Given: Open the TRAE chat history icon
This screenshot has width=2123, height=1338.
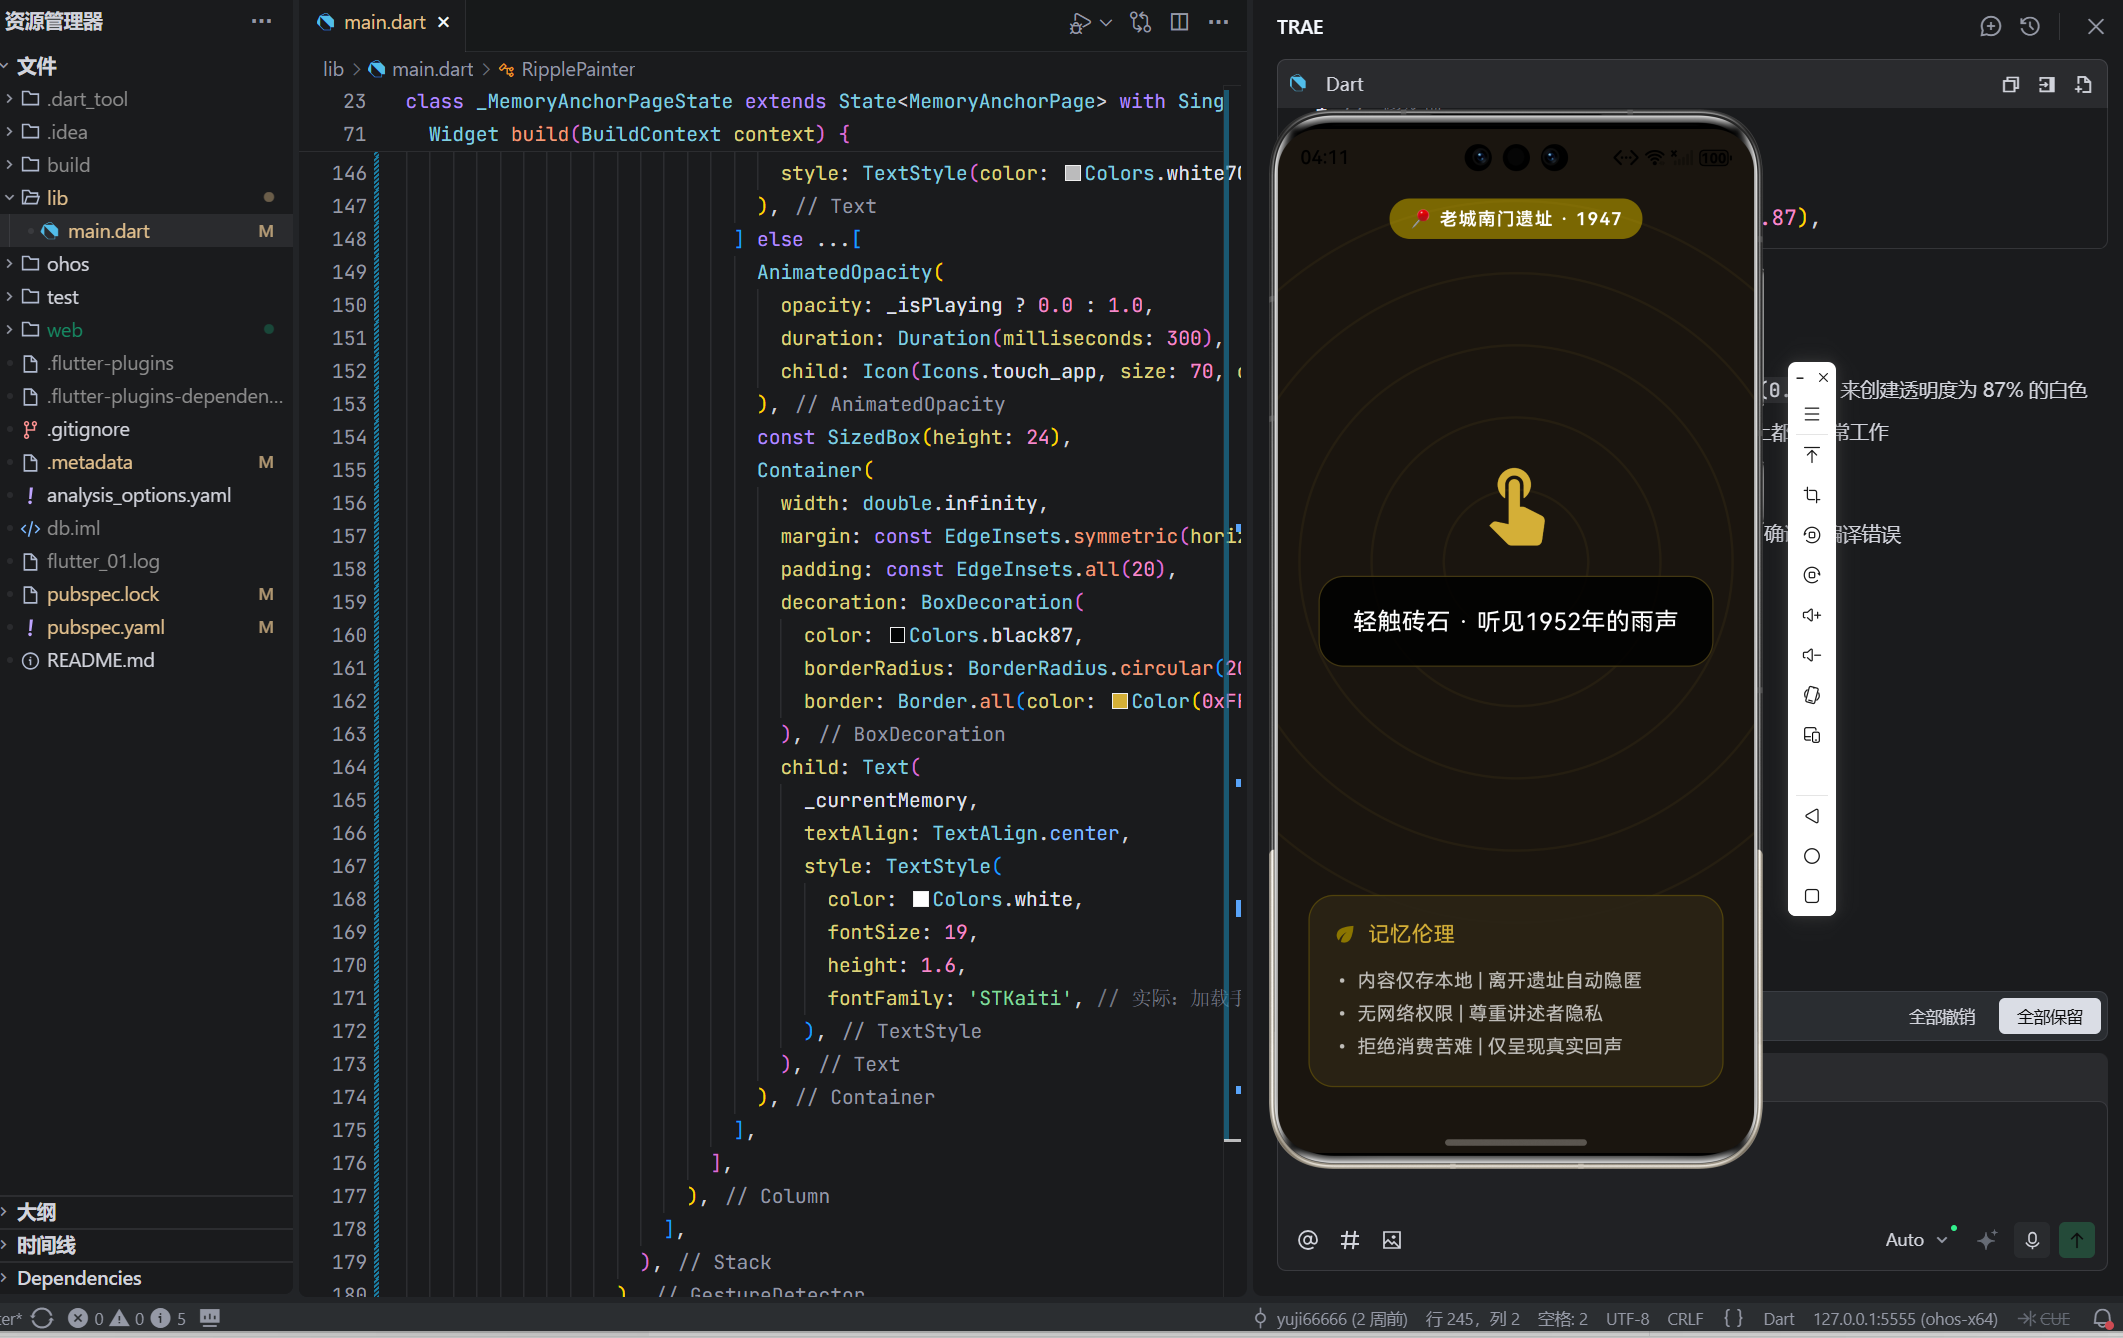Looking at the screenshot, I should [2030, 27].
